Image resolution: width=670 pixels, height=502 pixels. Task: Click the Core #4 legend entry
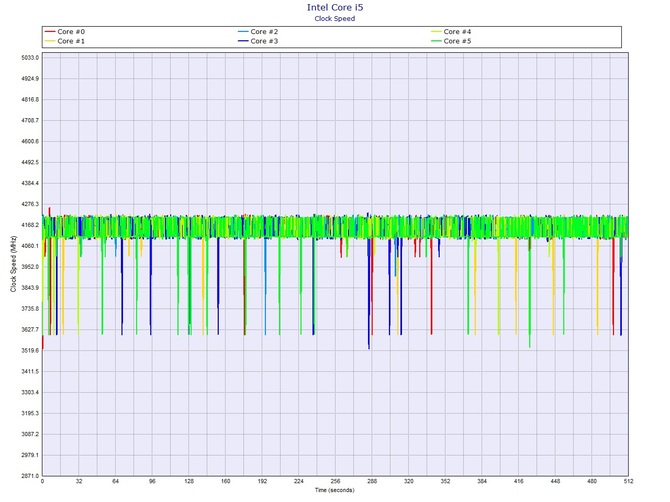[x=451, y=32]
